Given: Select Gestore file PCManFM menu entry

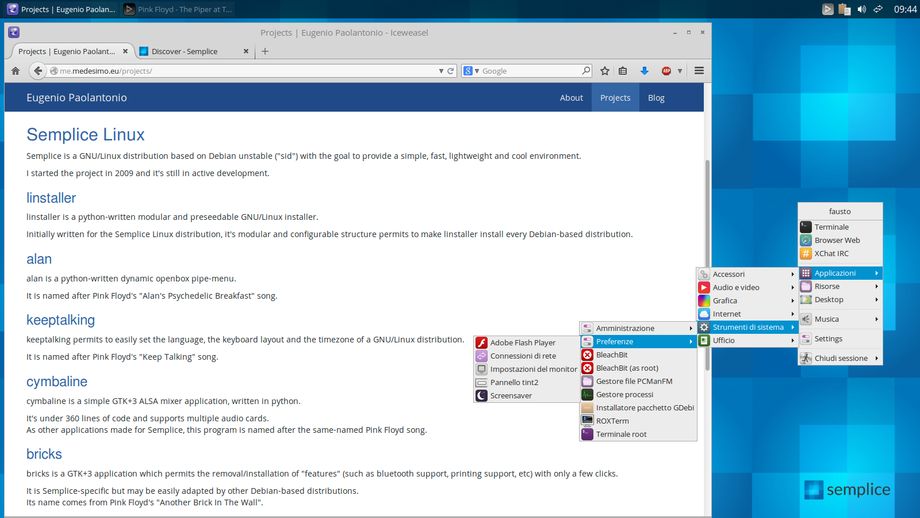Looking at the screenshot, I should click(x=634, y=381).
